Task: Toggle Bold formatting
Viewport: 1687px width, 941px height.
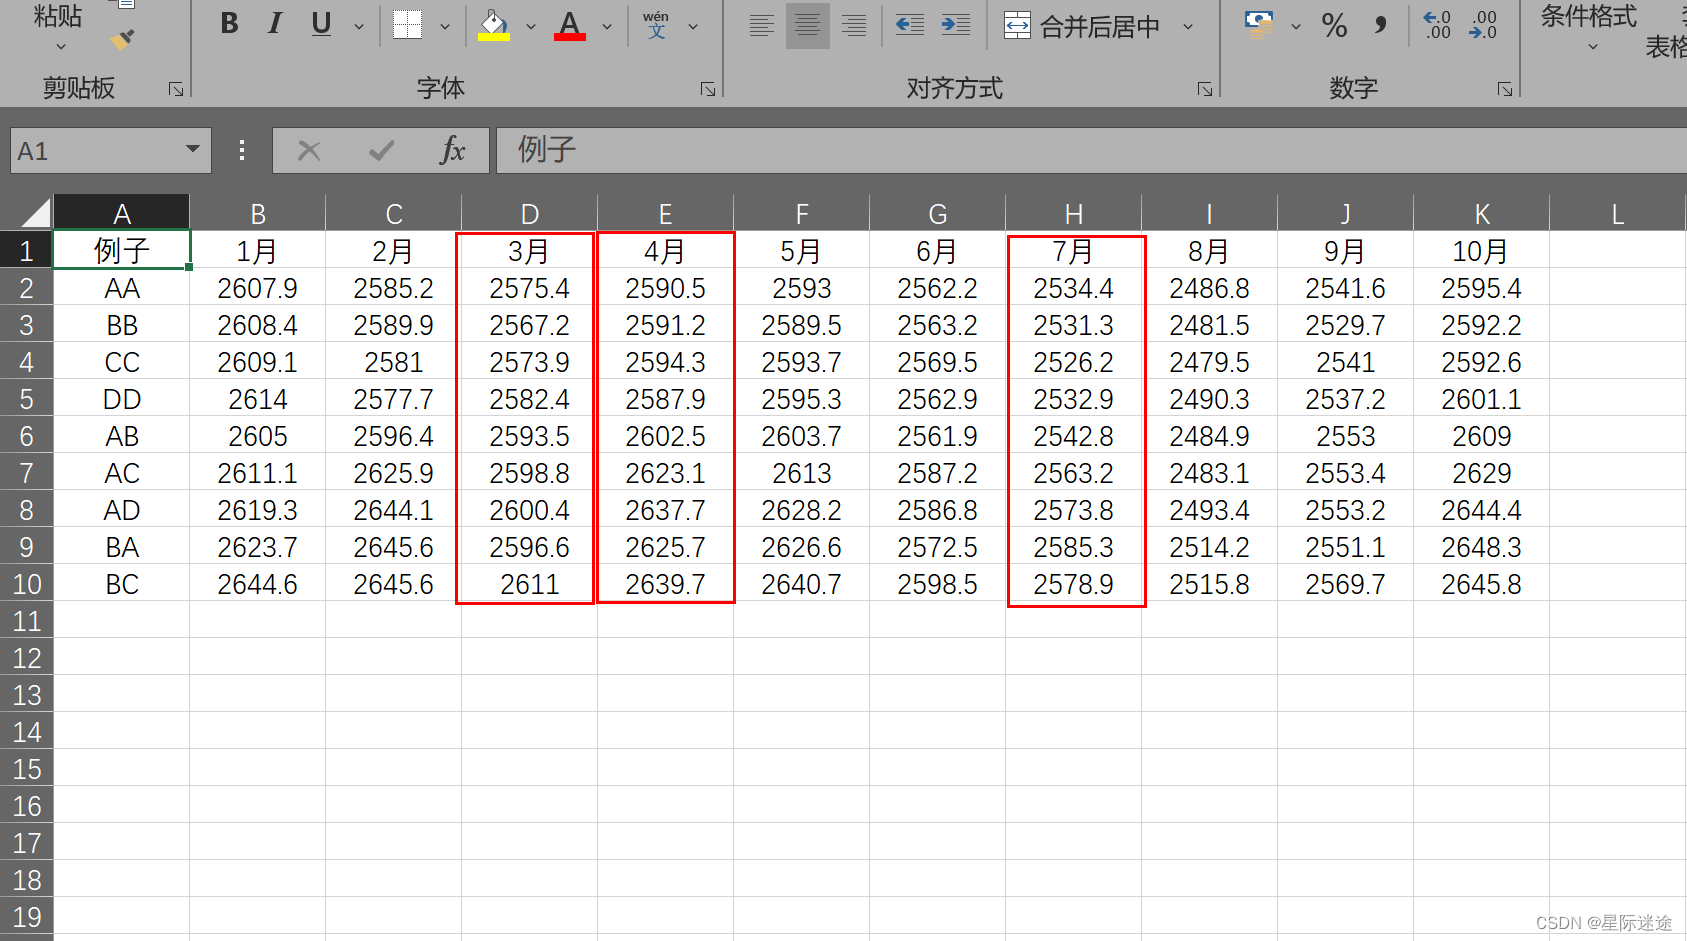Action: click(x=229, y=24)
